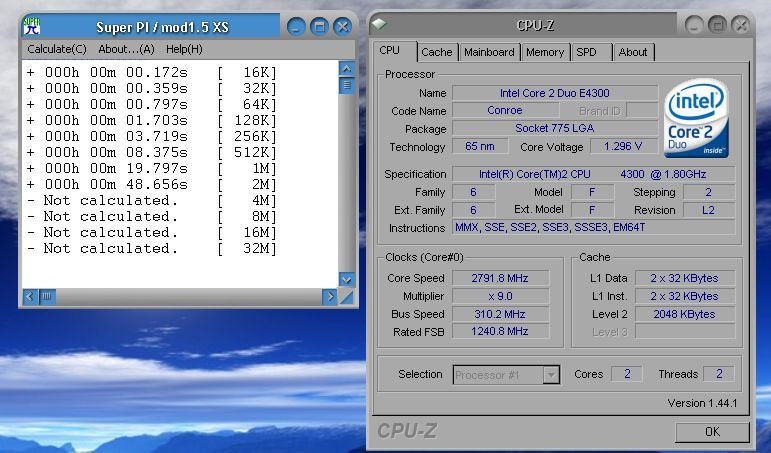The width and height of the screenshot is (771, 453).
Task: Click the Bus Speed value 310.2 MHz
Action: [x=500, y=314]
